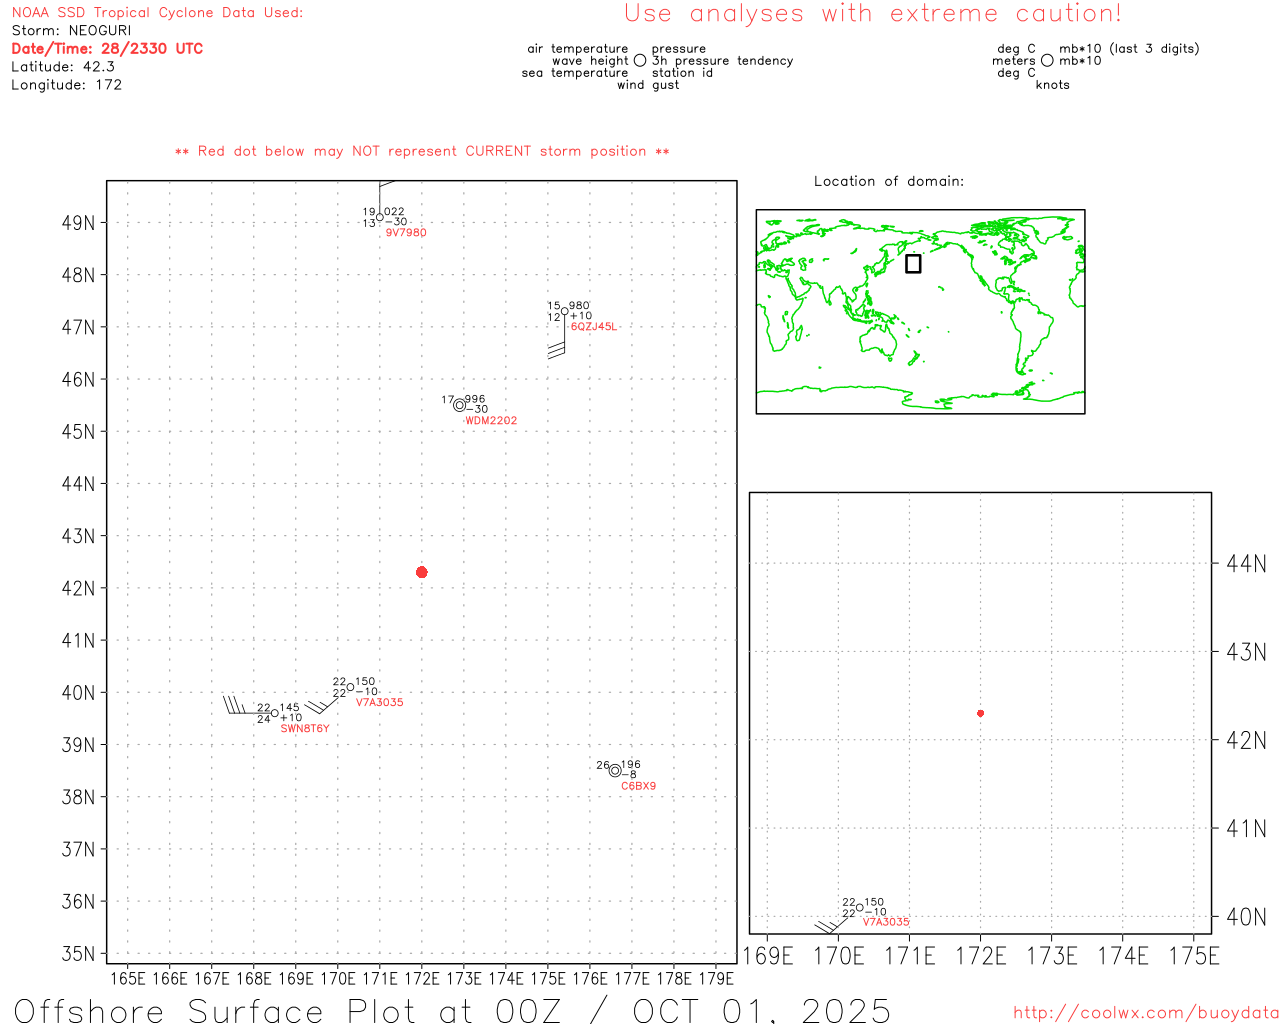Click the 'knots' legend label

[1053, 85]
